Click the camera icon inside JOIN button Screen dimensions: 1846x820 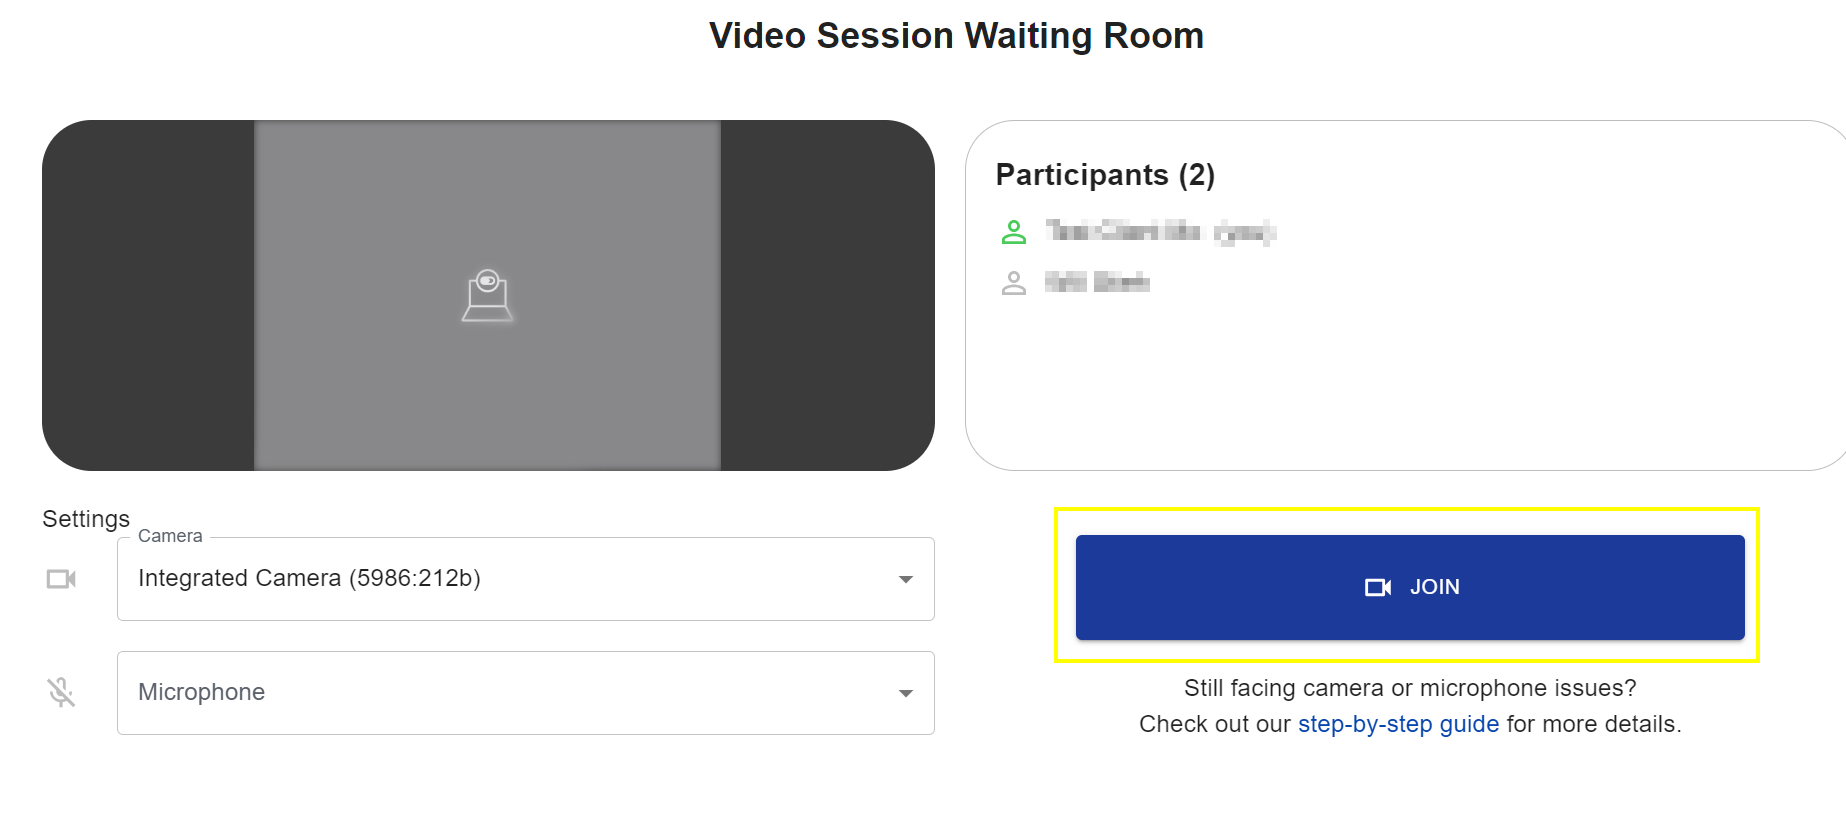(x=1378, y=587)
